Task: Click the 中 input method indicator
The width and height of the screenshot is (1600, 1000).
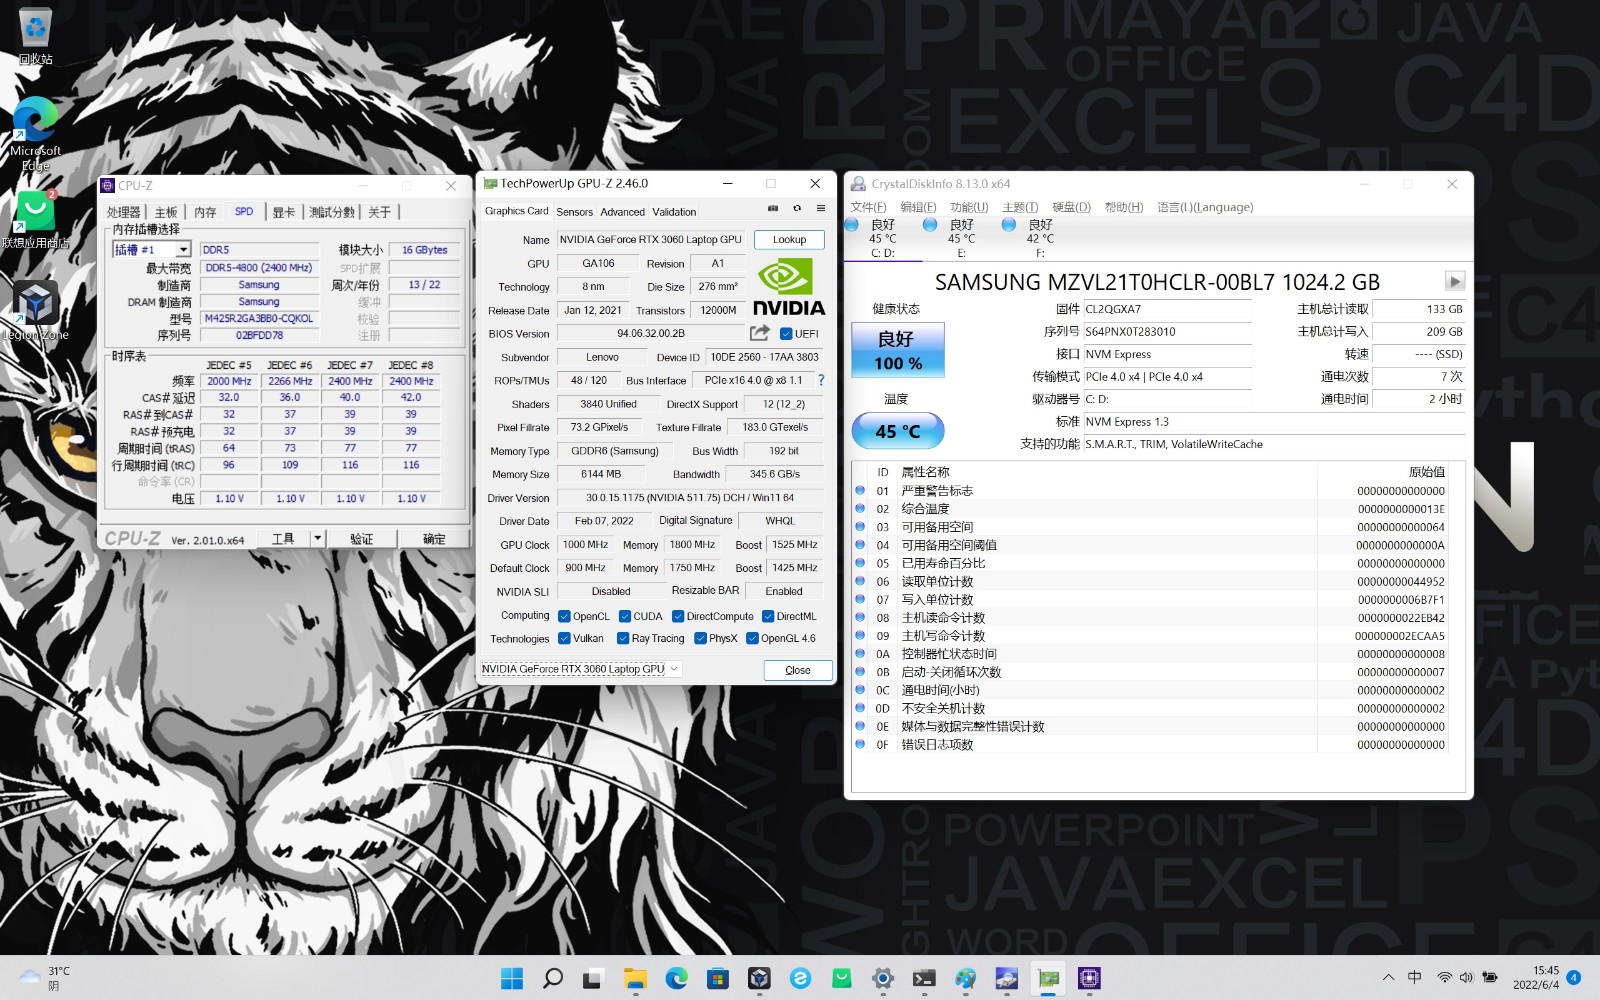Action: pyautogui.click(x=1415, y=978)
